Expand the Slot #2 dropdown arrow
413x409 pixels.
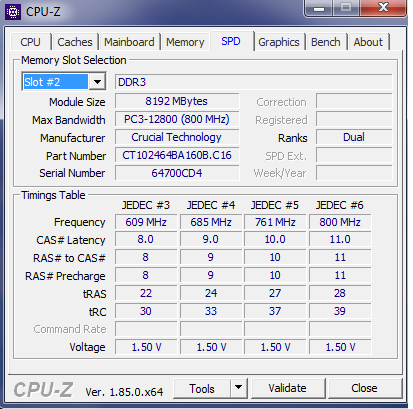pyautogui.click(x=97, y=82)
